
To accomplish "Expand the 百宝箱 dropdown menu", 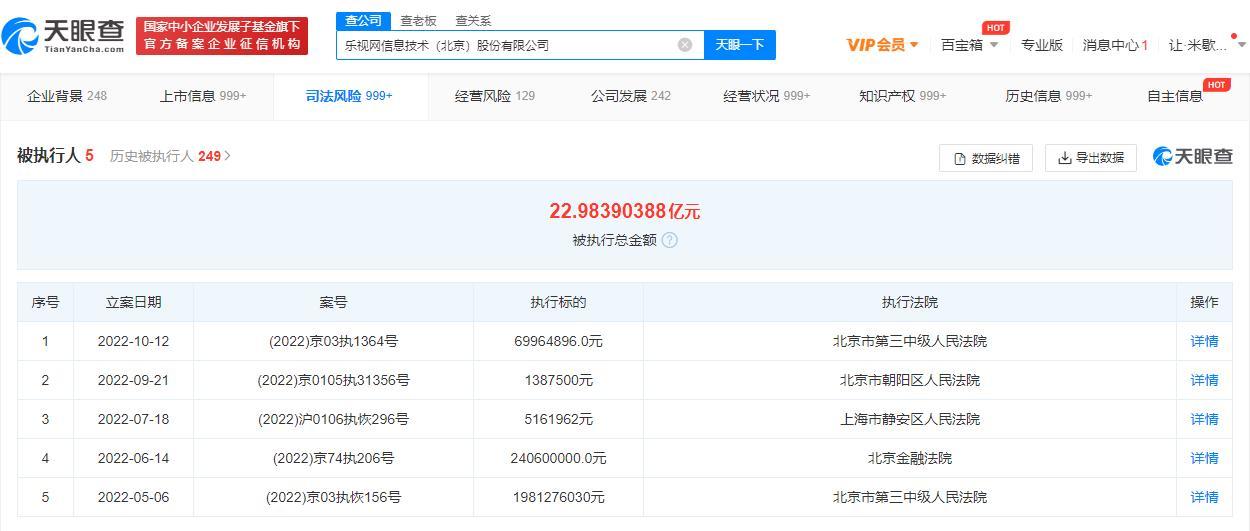I will coord(970,45).
